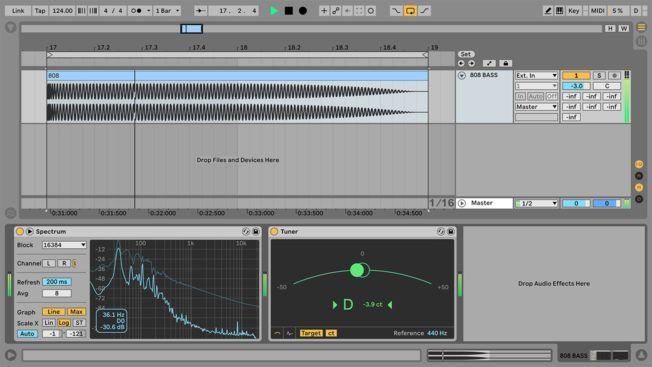Toggle Draw Mode pencil icon
Screen dimensions: 652x367
548,11
